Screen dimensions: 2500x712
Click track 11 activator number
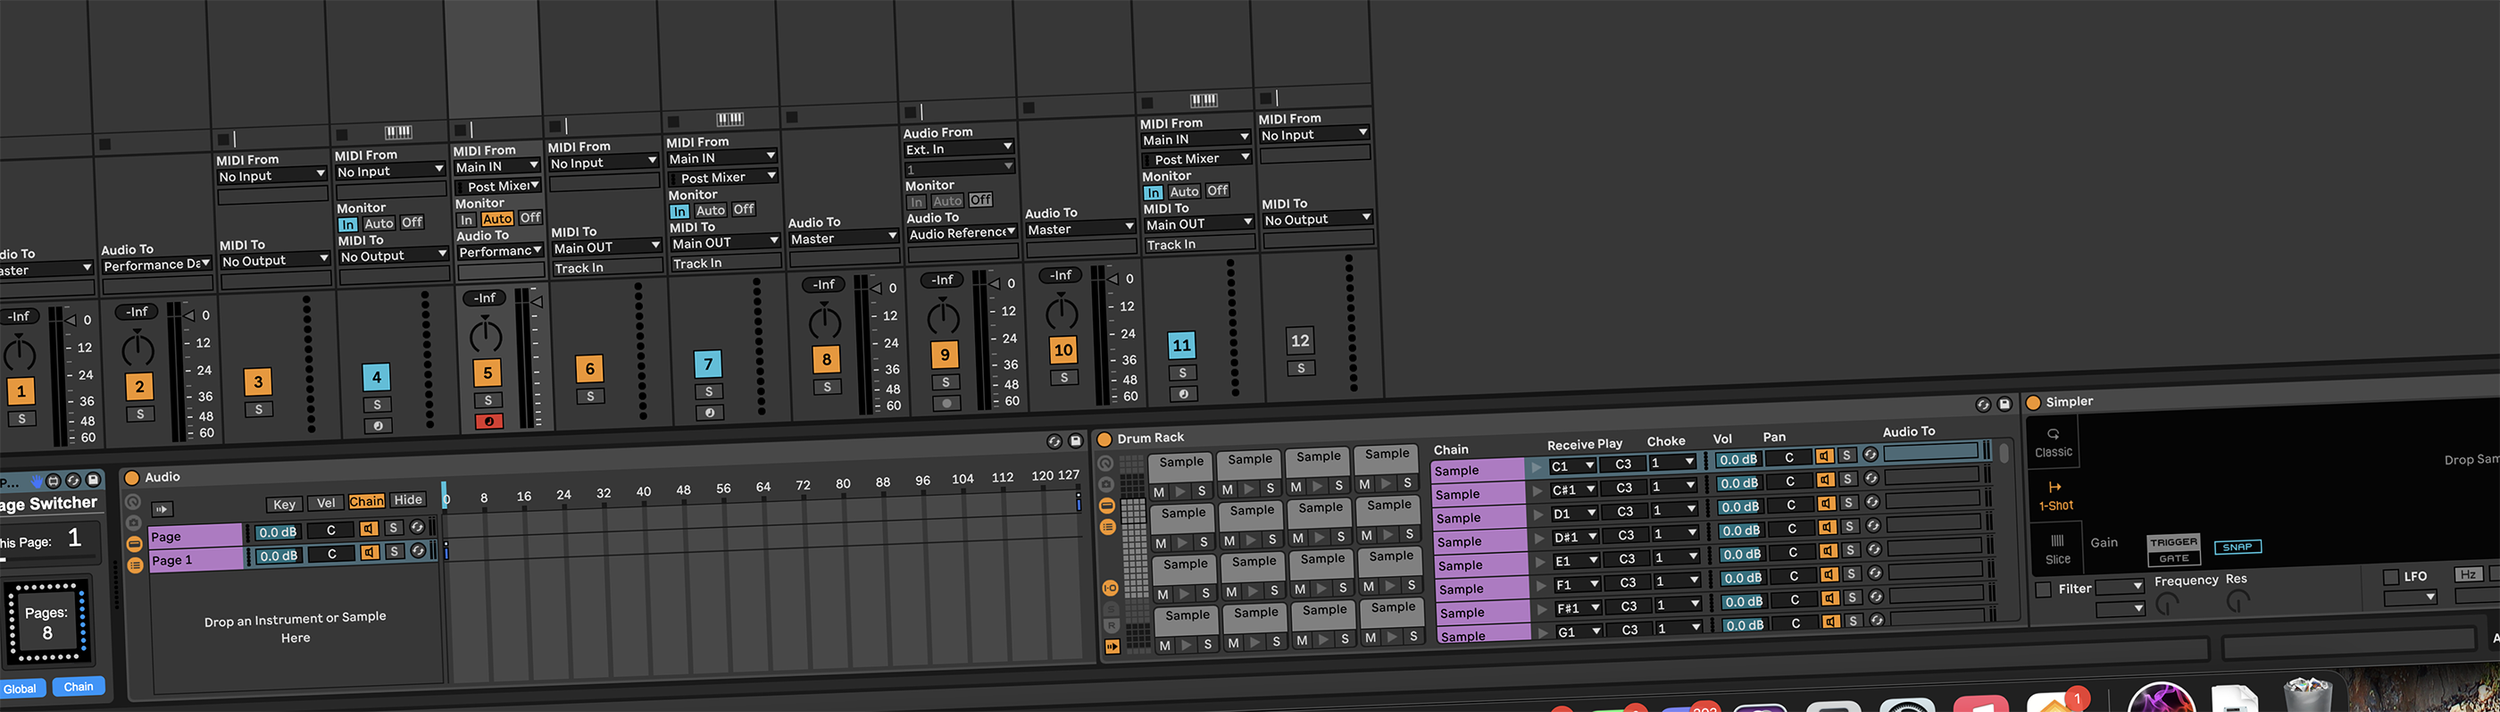1181,345
